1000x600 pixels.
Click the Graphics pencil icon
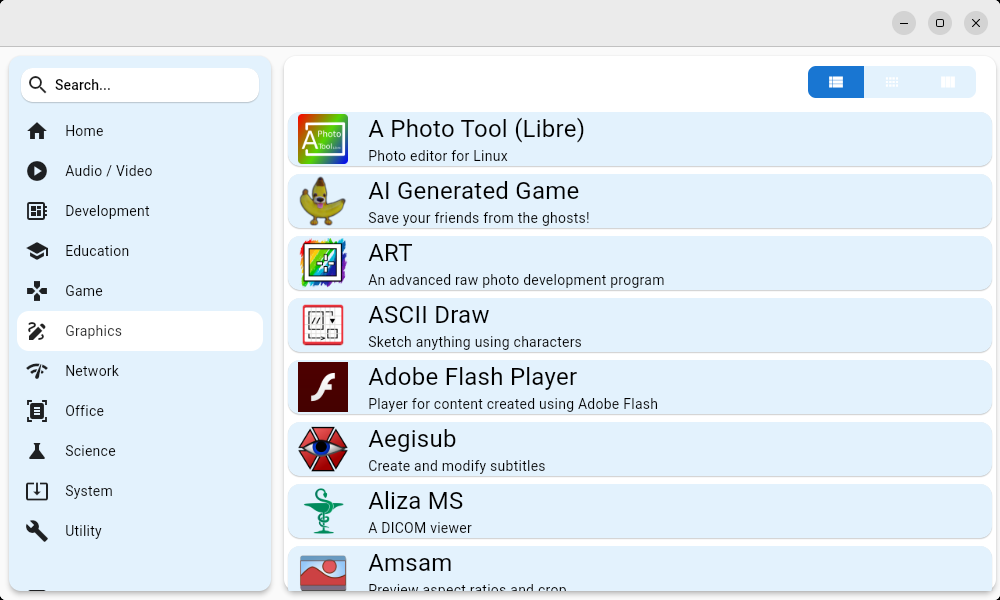[37, 331]
